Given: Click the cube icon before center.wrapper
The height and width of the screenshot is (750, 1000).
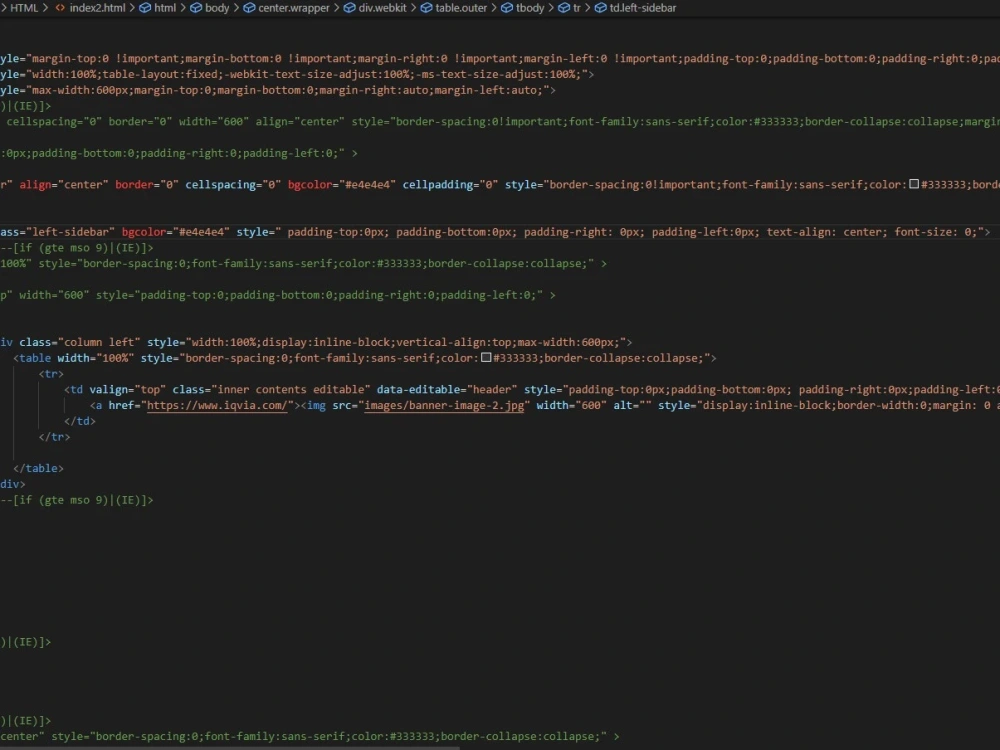Looking at the screenshot, I should (249, 8).
